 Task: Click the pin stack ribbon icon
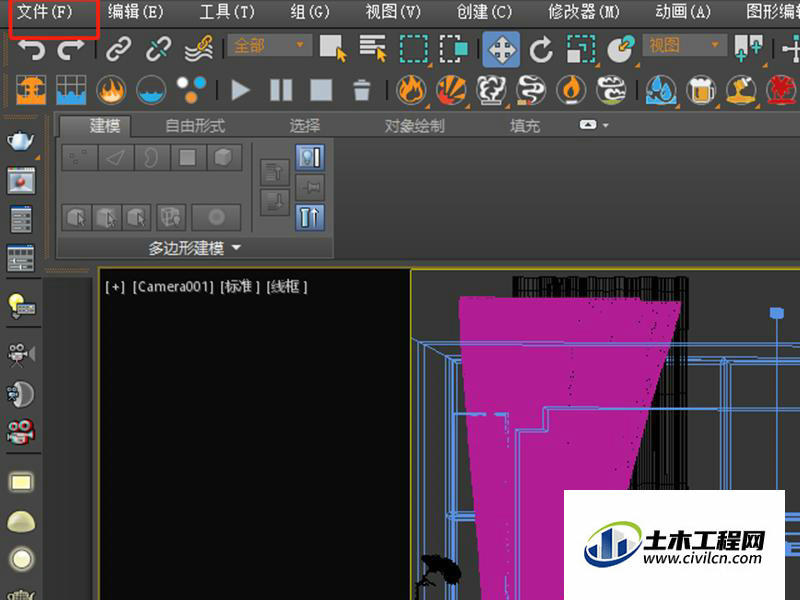click(310, 188)
